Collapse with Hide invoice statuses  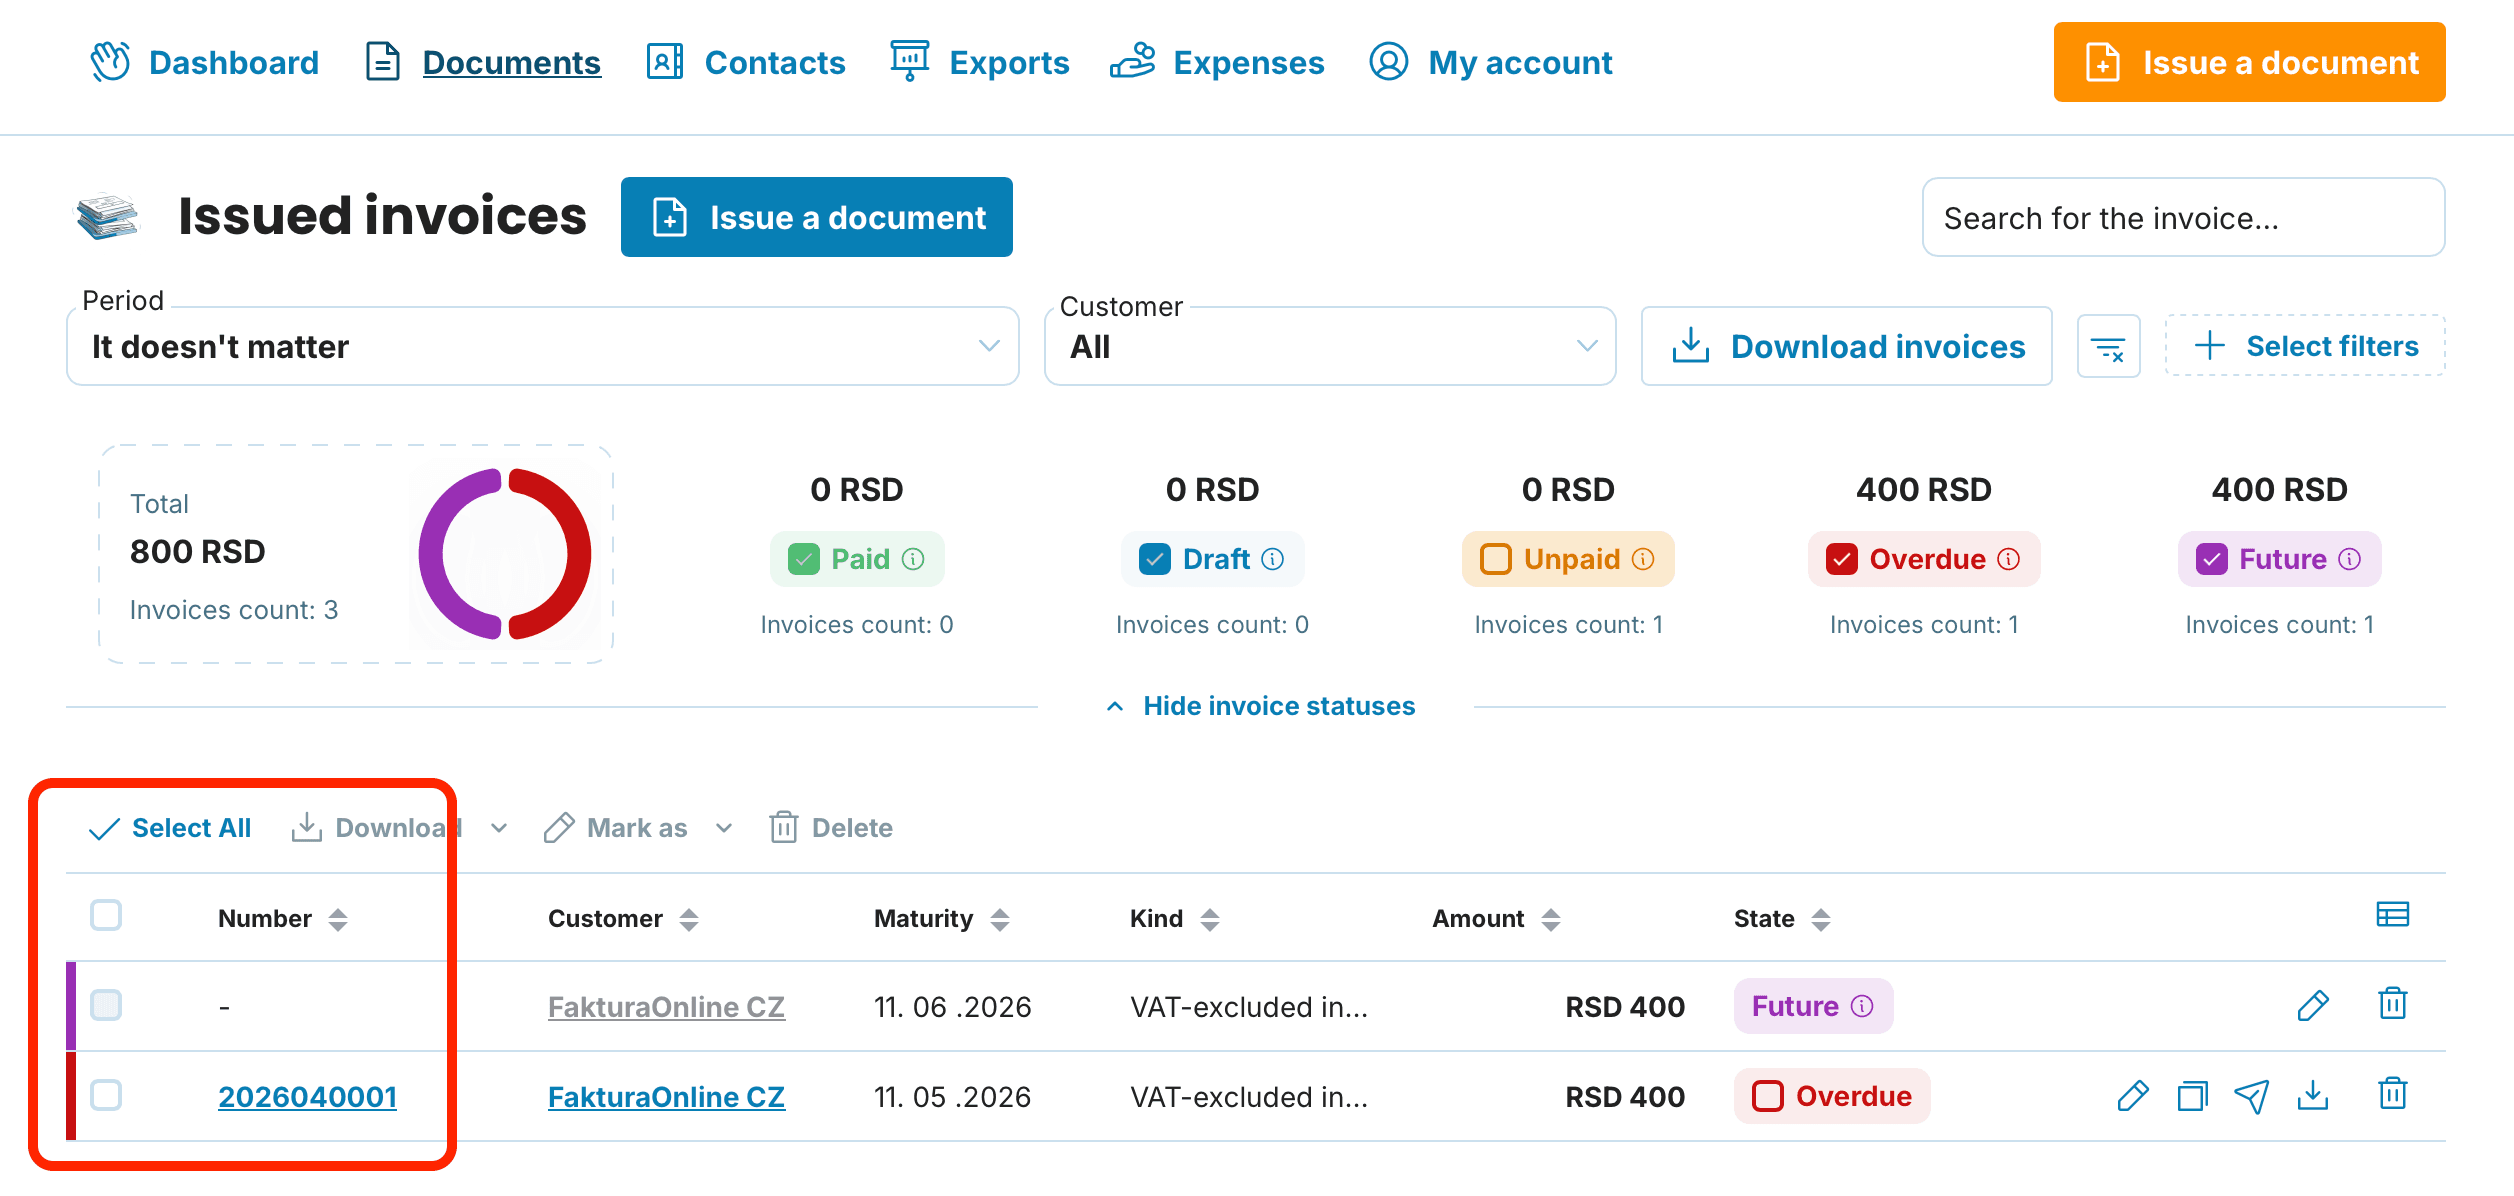[1261, 706]
